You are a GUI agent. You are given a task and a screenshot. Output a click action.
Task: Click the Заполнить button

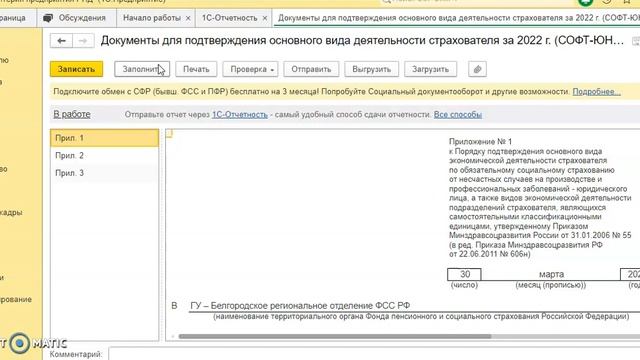coord(142,69)
